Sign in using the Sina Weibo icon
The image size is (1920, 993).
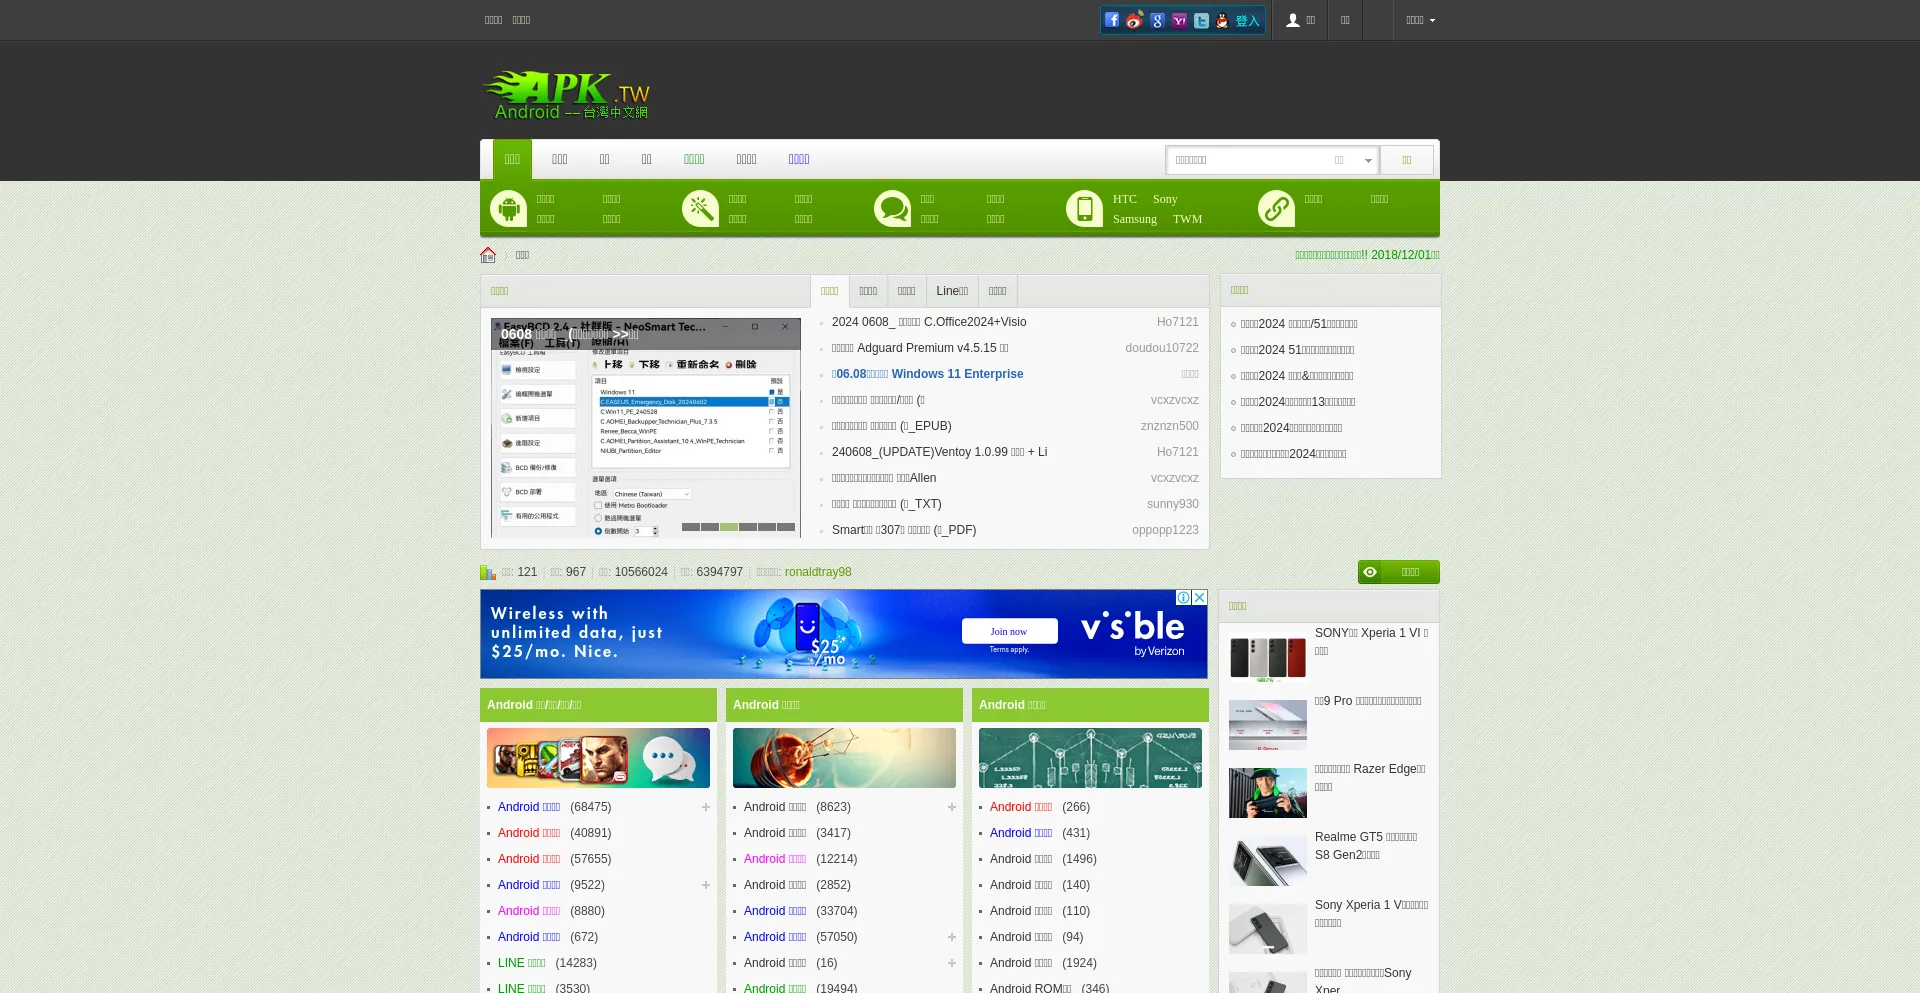[x=1133, y=21]
